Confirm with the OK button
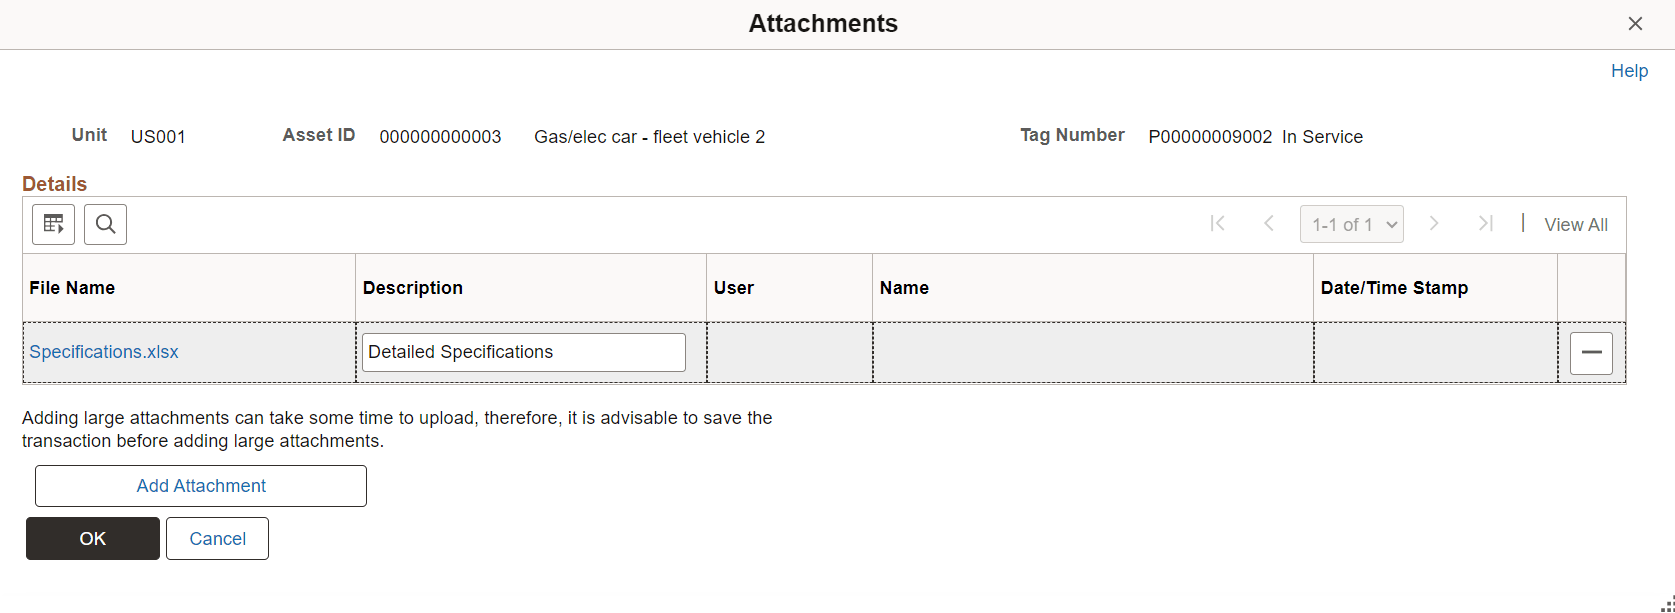 [92, 538]
